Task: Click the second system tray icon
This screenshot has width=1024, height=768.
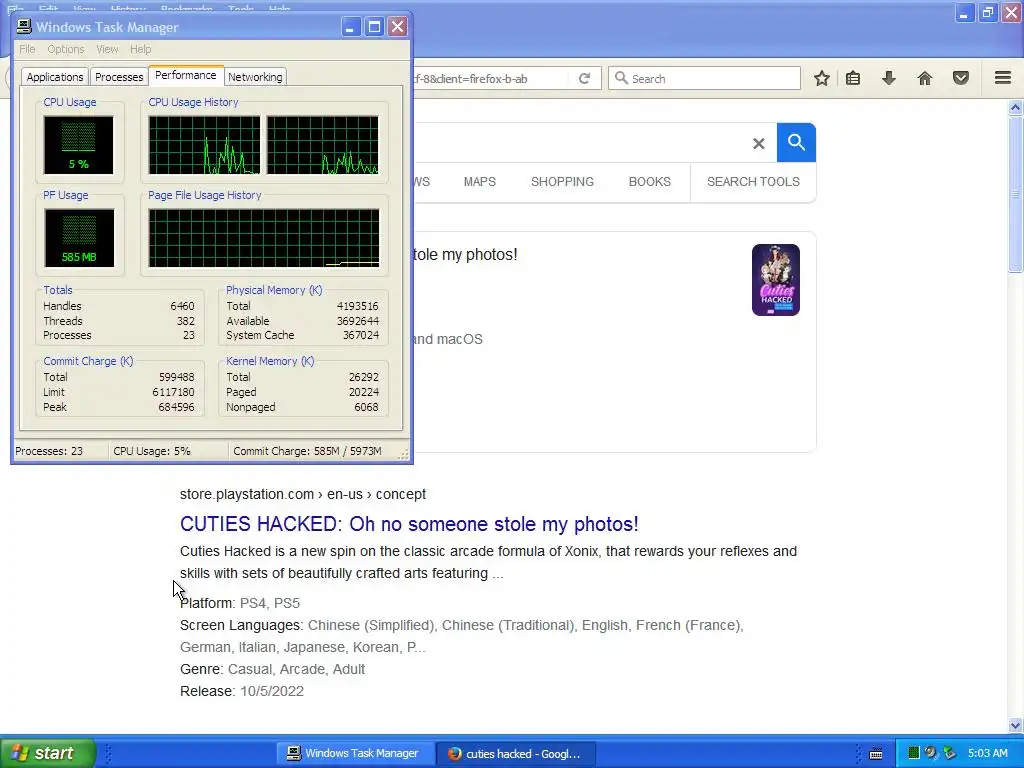Action: click(931, 754)
